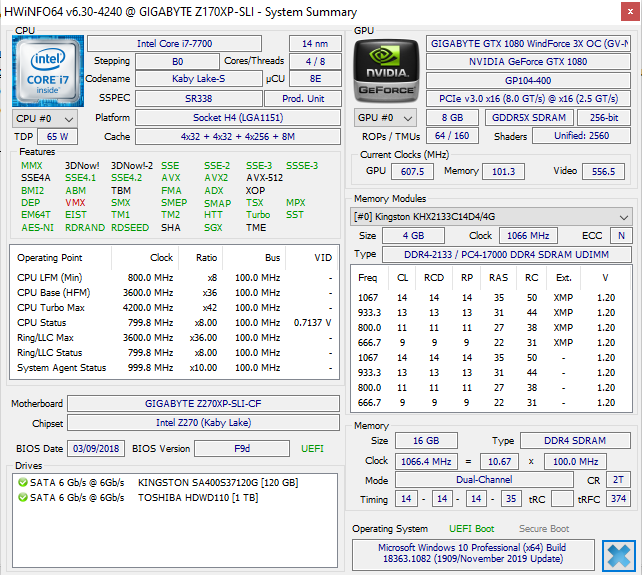Click the Socket H4 (LGA1151) platform field
The width and height of the screenshot is (642, 575).
238,118
